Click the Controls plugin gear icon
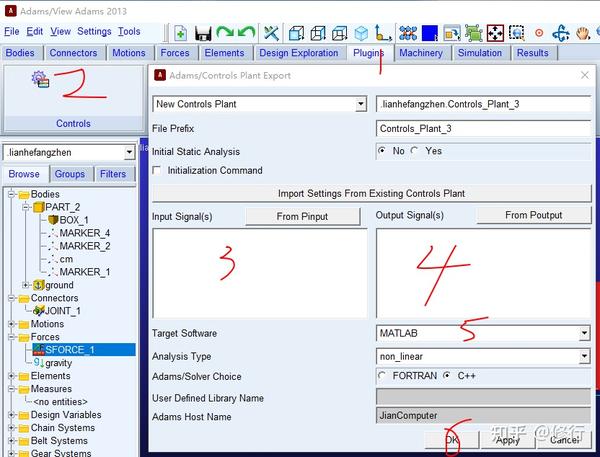This screenshot has height=457, width=600. click(41, 80)
